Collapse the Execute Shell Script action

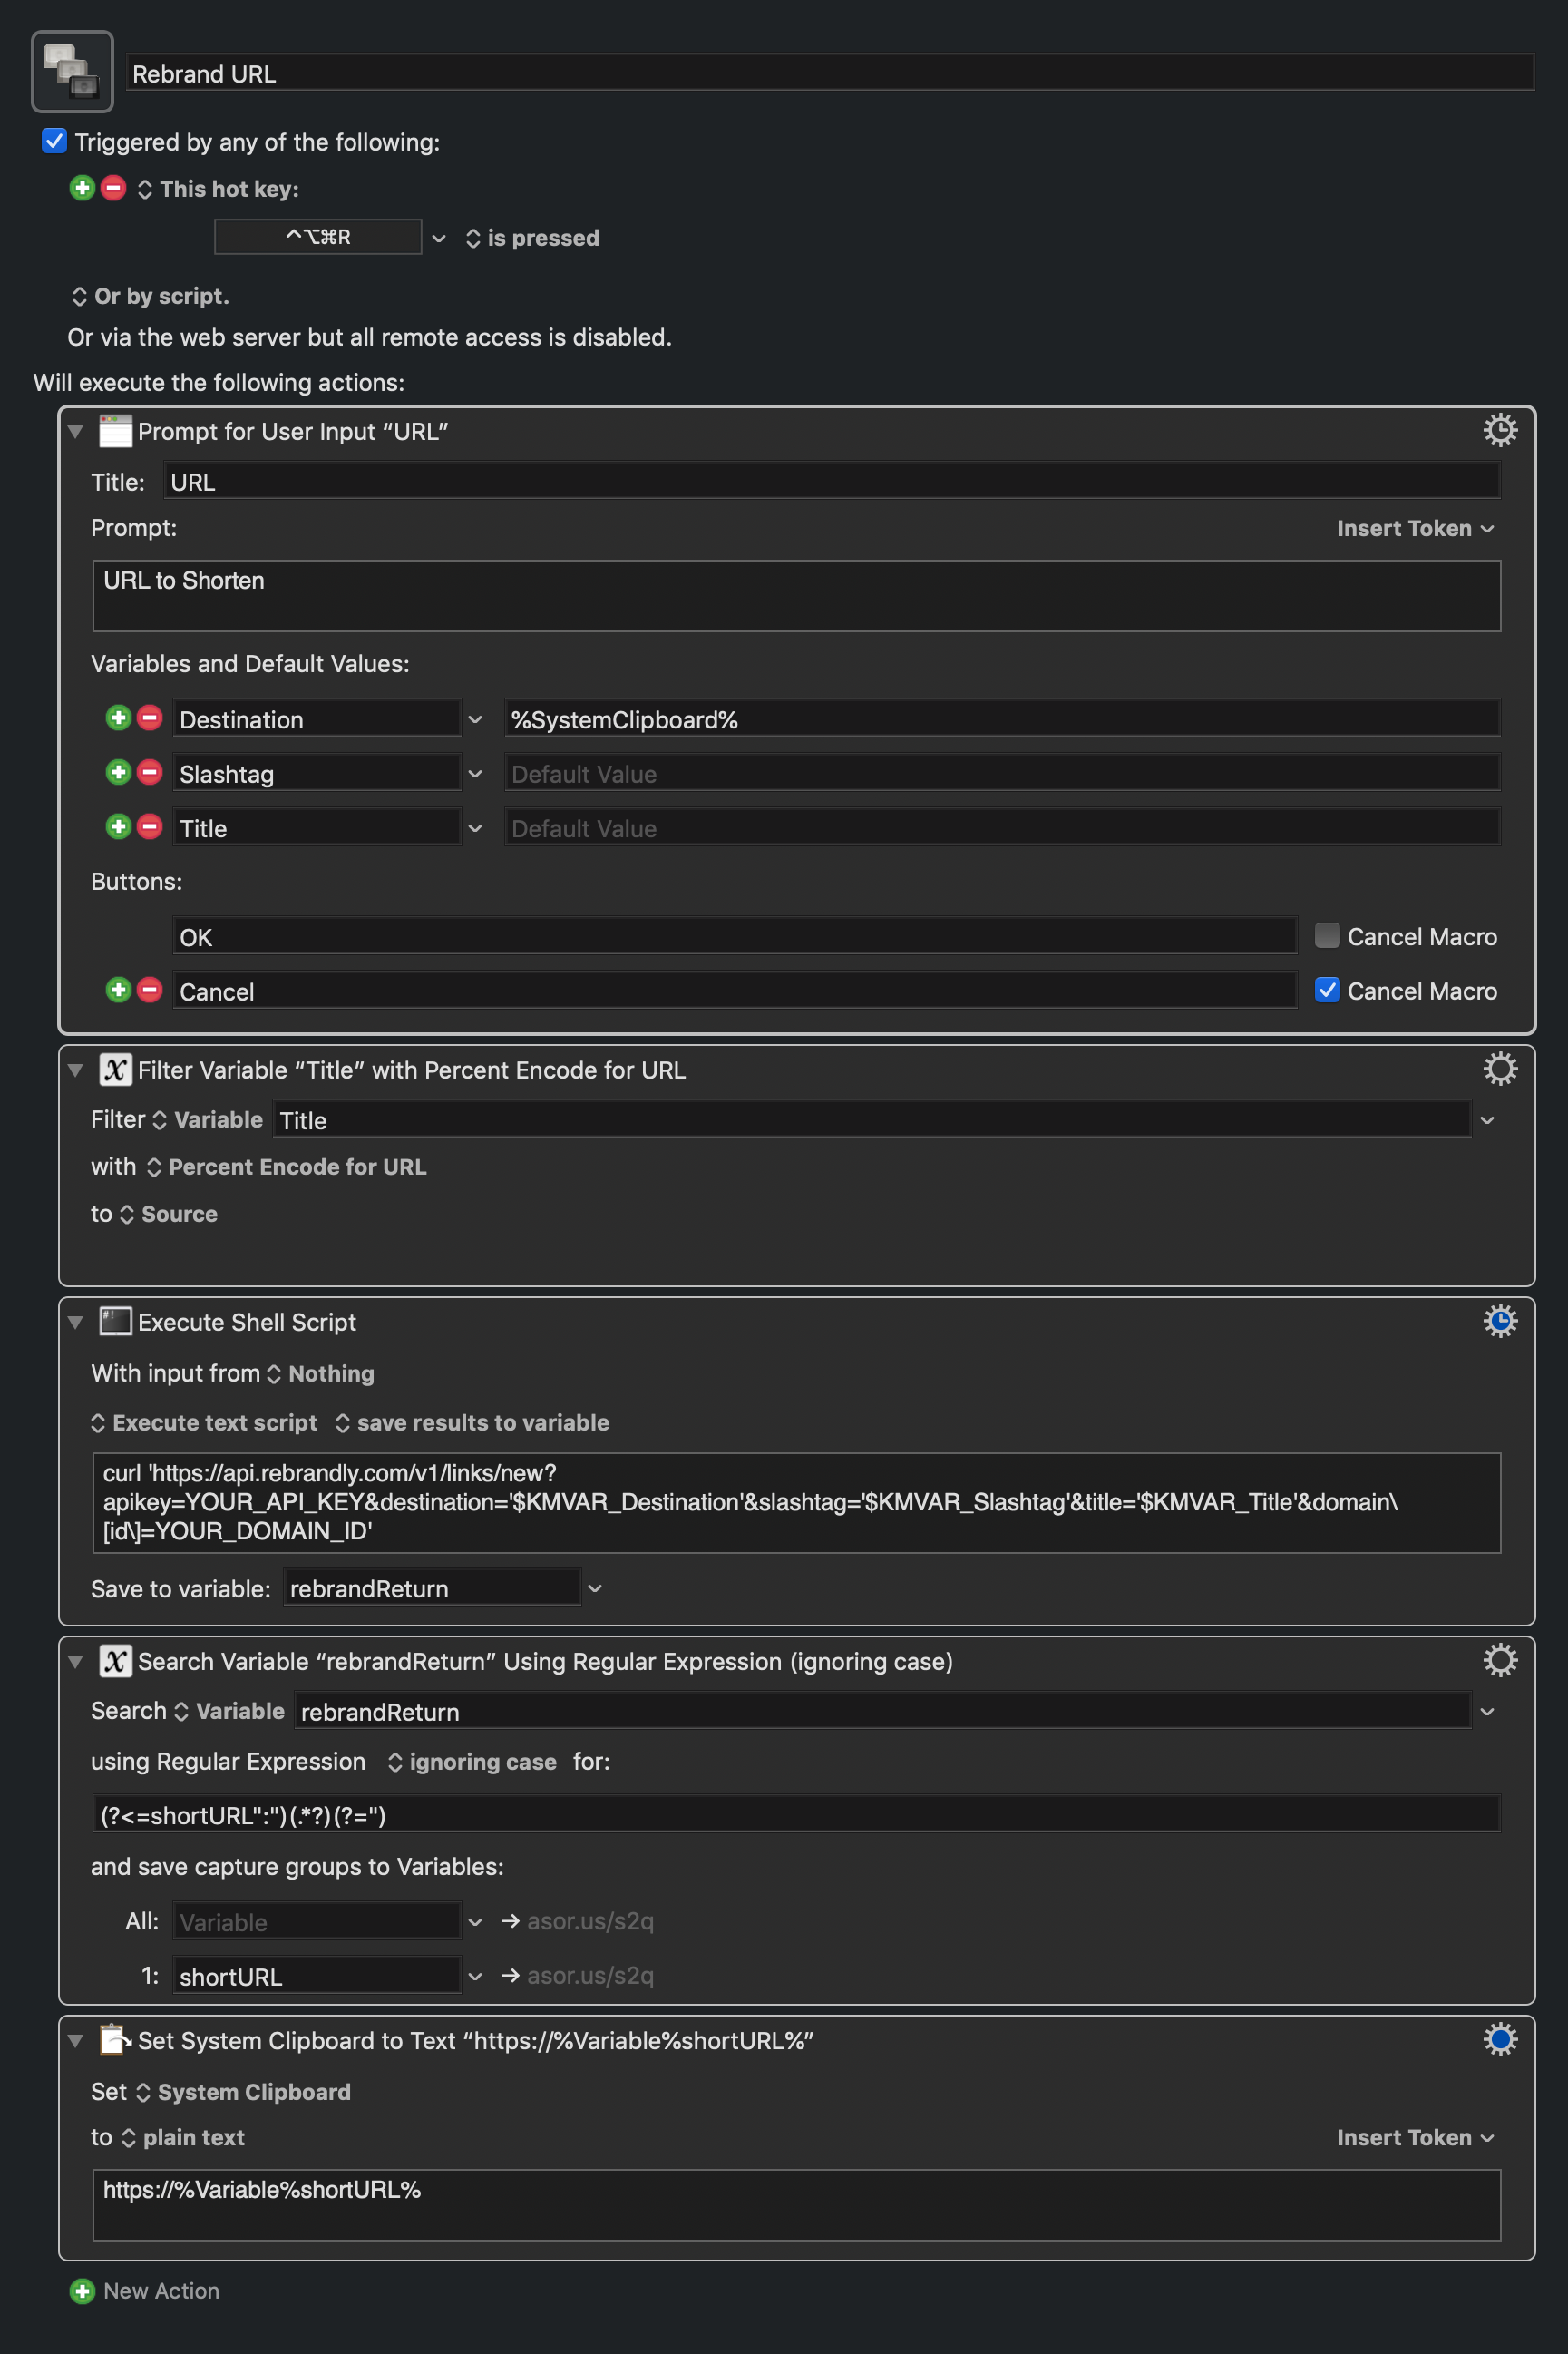tap(75, 1323)
